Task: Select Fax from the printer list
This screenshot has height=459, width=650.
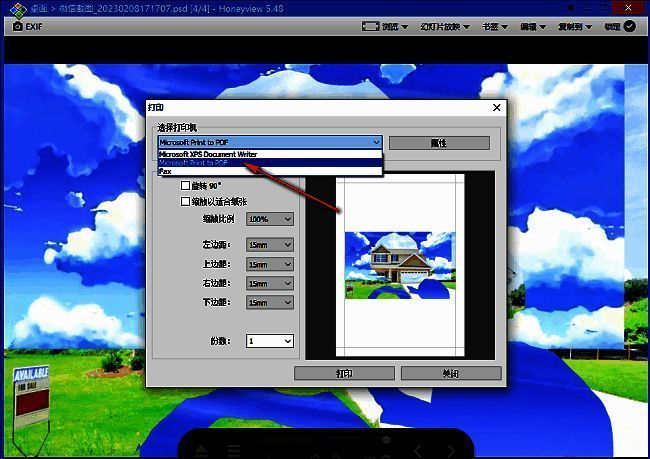Action: pyautogui.click(x=166, y=172)
